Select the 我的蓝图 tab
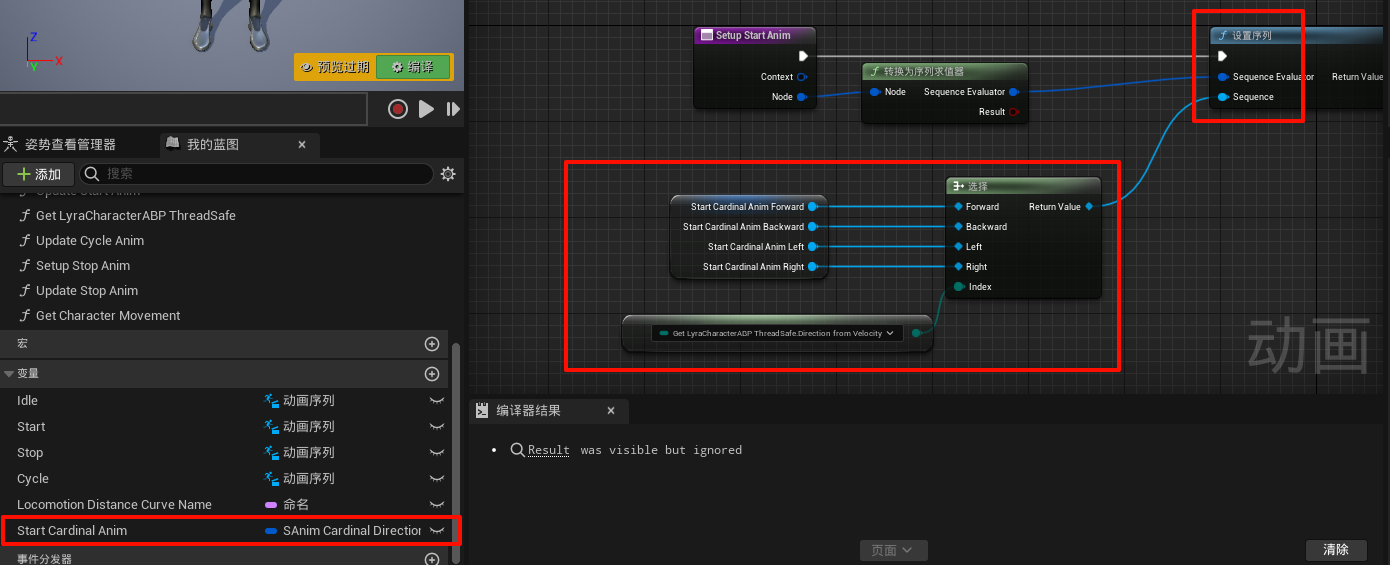 [x=240, y=144]
